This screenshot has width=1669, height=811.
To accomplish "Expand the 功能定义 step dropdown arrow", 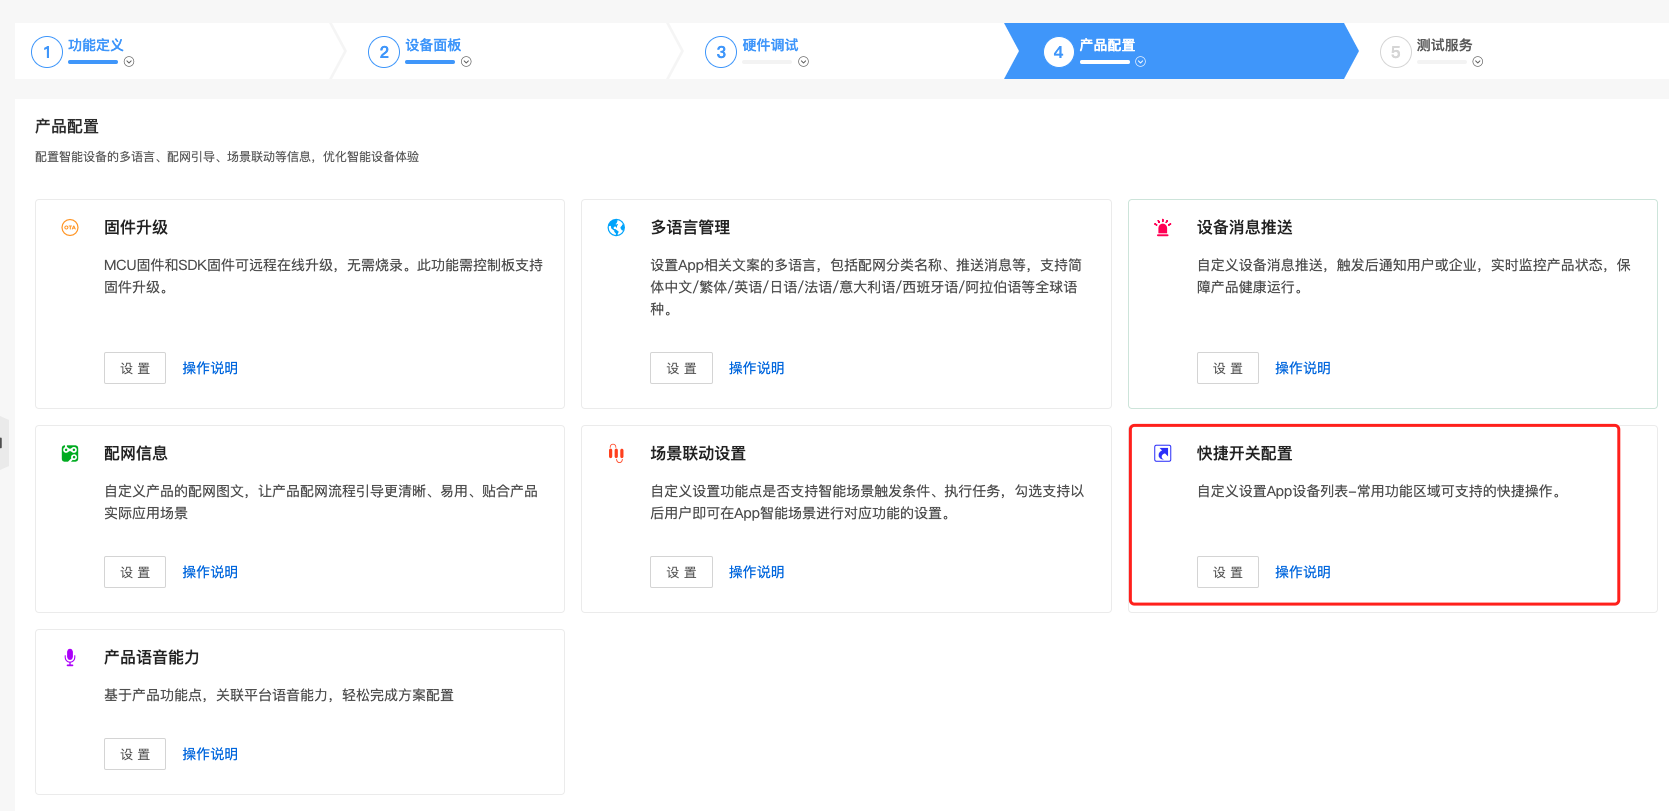I will click(x=129, y=62).
